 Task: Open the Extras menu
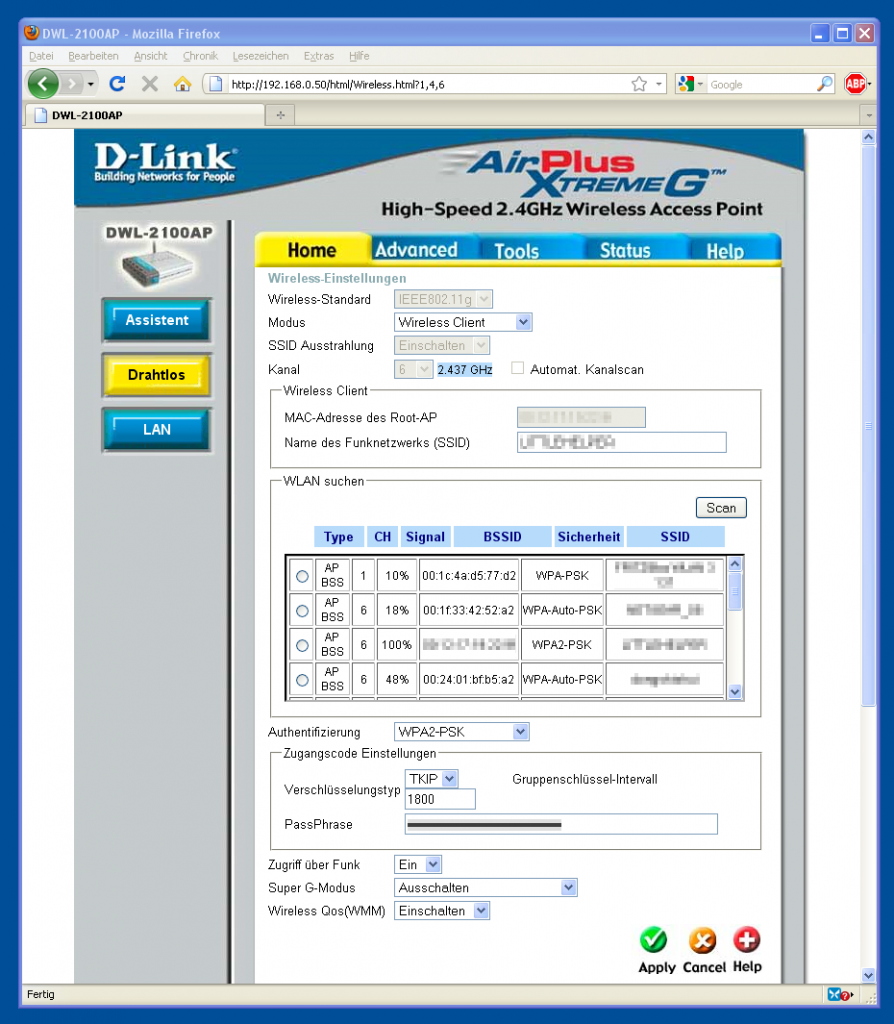click(x=318, y=56)
